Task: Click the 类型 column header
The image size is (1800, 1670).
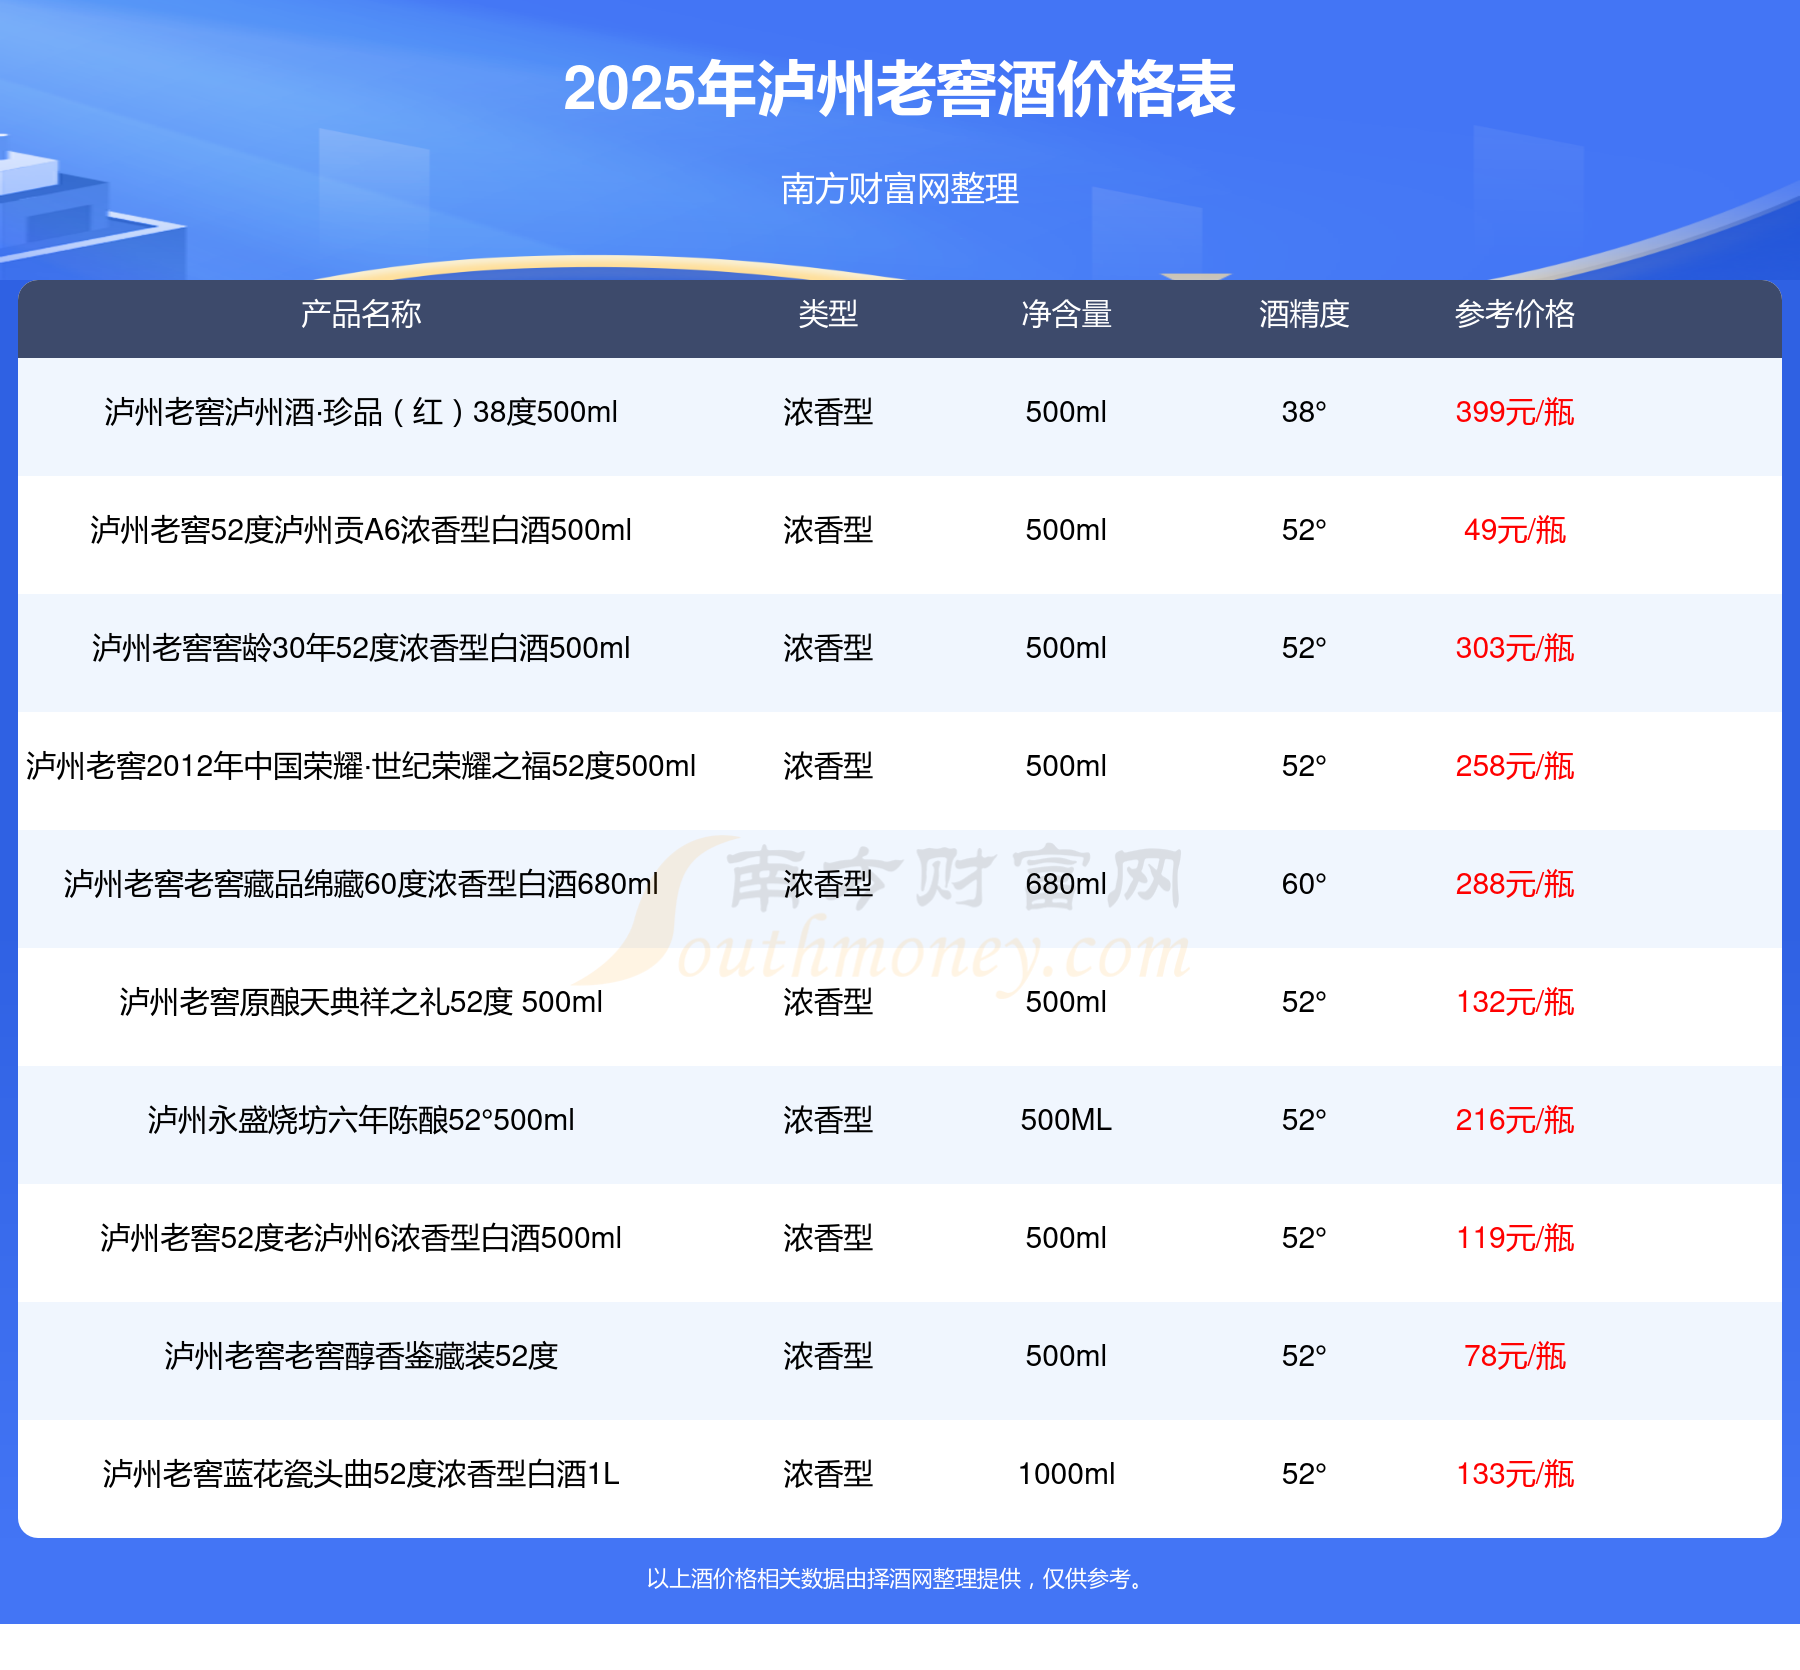Action: (x=828, y=314)
